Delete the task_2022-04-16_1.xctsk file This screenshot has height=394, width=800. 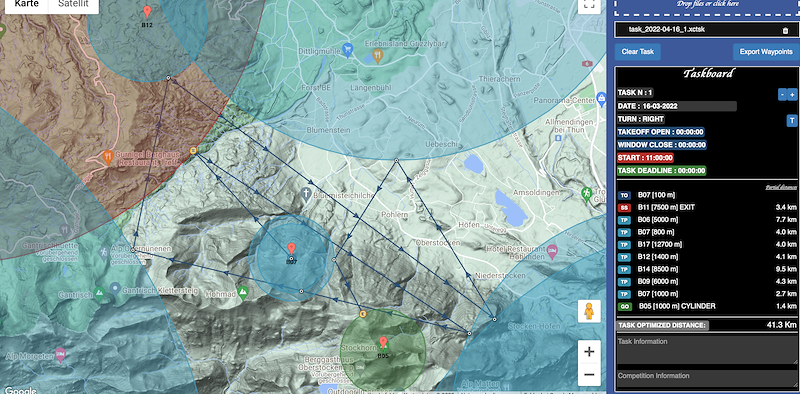pyautogui.click(x=785, y=30)
